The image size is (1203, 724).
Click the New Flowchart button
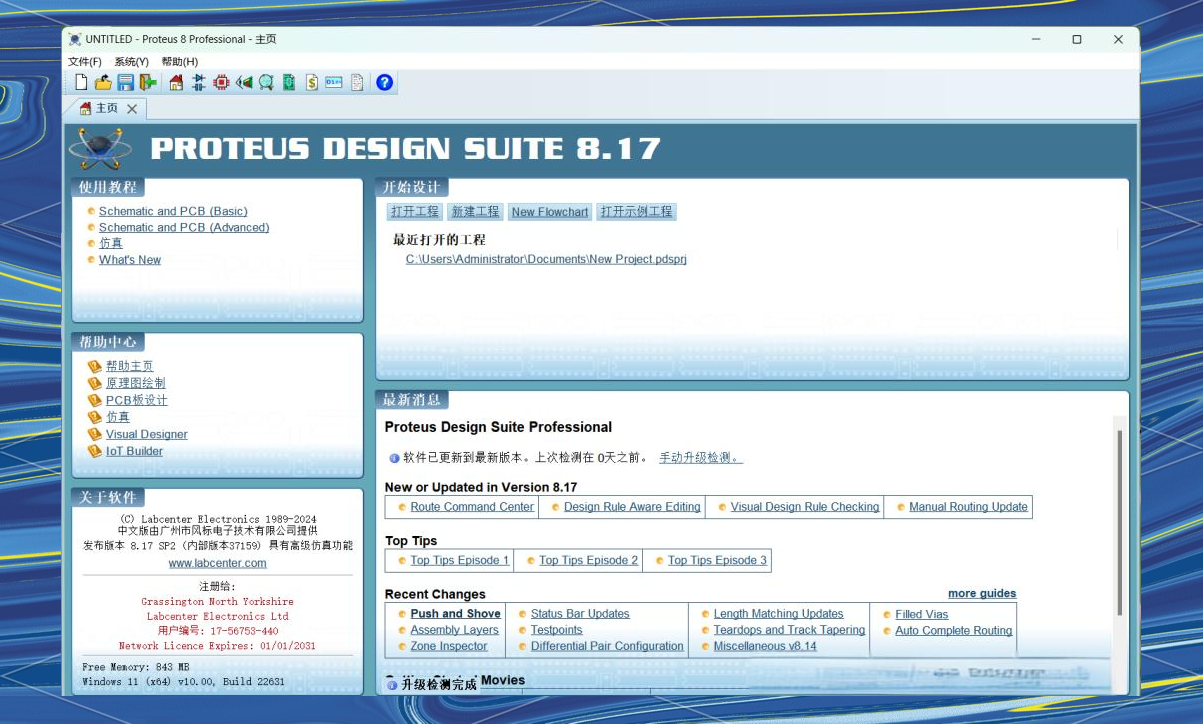pos(549,211)
